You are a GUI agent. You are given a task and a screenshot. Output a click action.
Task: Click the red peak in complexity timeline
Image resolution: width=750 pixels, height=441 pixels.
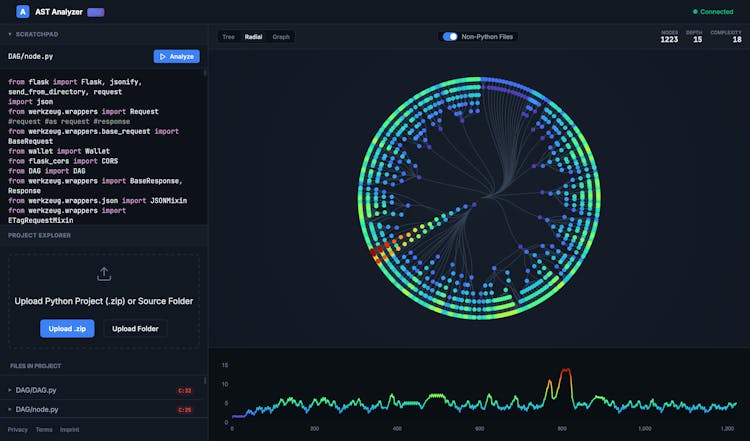point(566,371)
